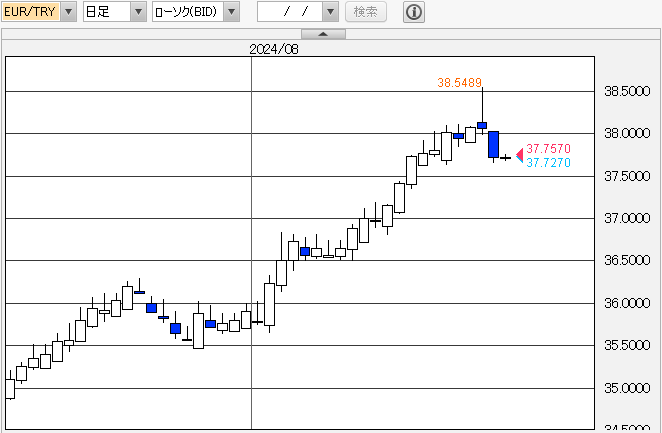This screenshot has width=662, height=433.
Task: Click the 37.7570 ask price label
Action: 548,149
